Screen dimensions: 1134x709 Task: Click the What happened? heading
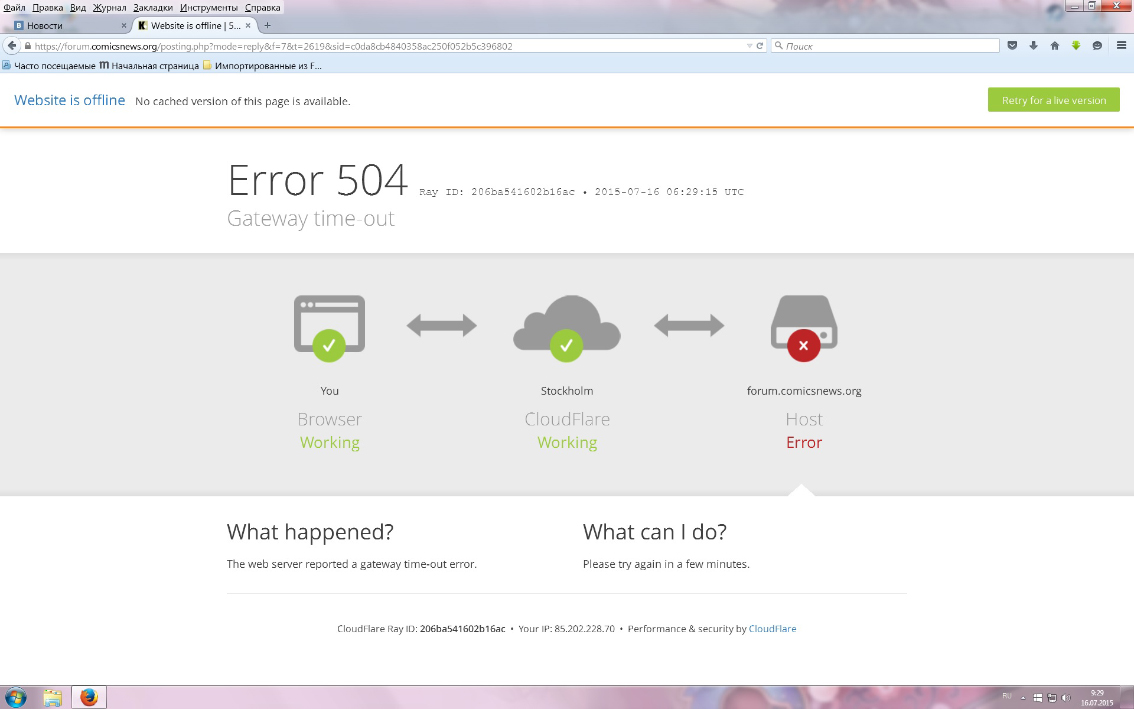click(310, 532)
